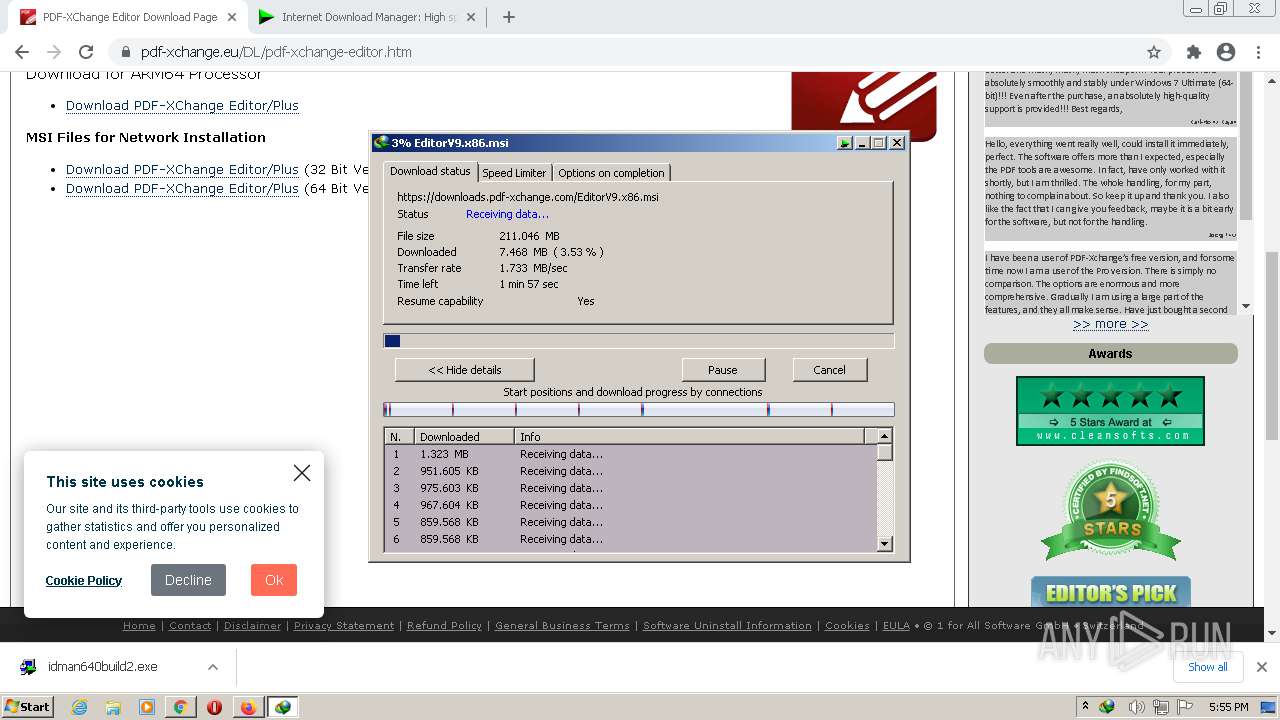The height and width of the screenshot is (720, 1280).
Task: Reload the page with refresh icon
Action: [86, 52]
